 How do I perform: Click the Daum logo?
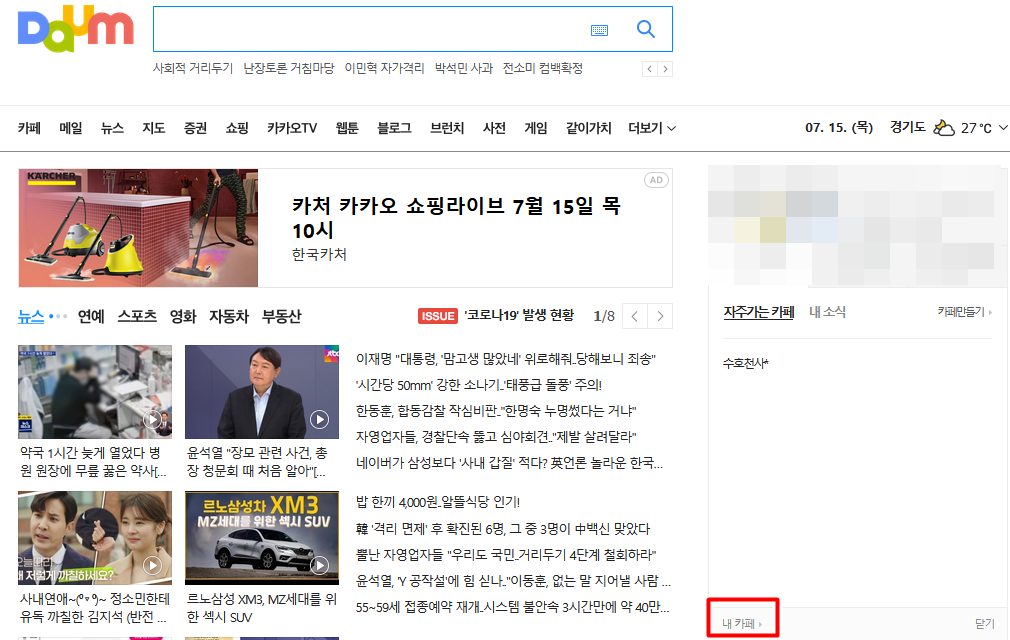[x=75, y=29]
